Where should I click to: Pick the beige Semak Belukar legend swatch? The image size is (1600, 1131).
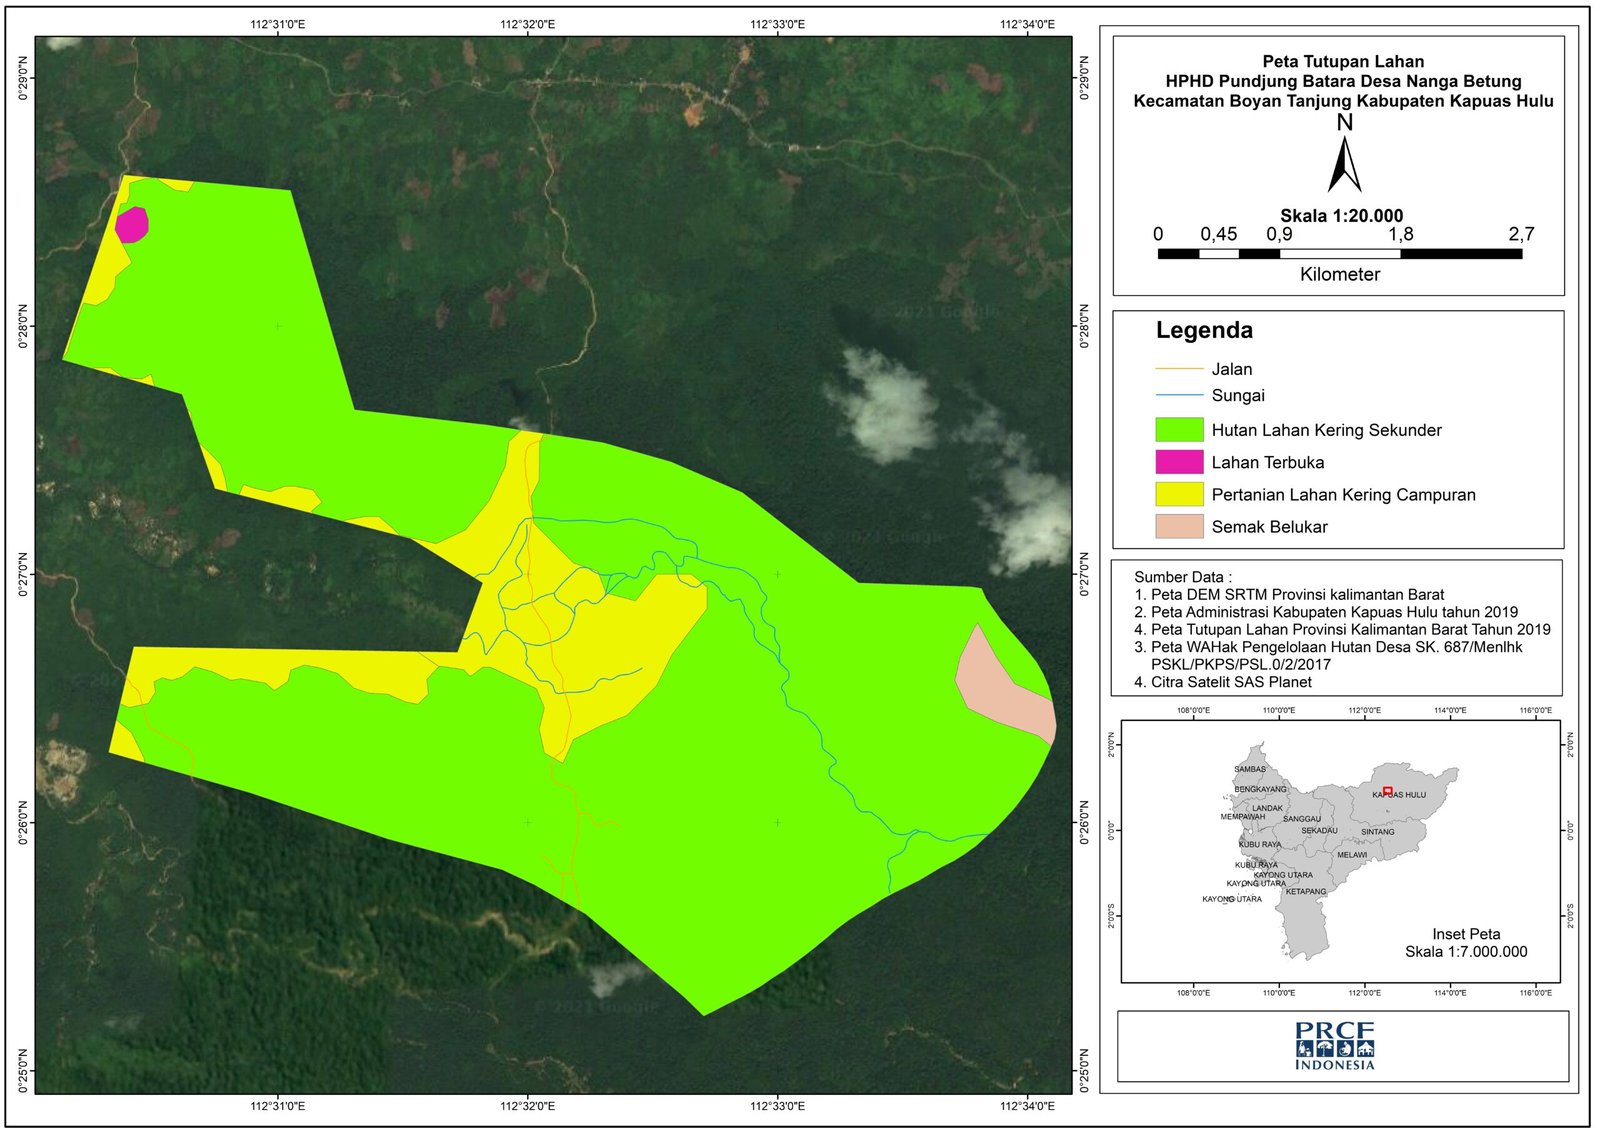1179,527
